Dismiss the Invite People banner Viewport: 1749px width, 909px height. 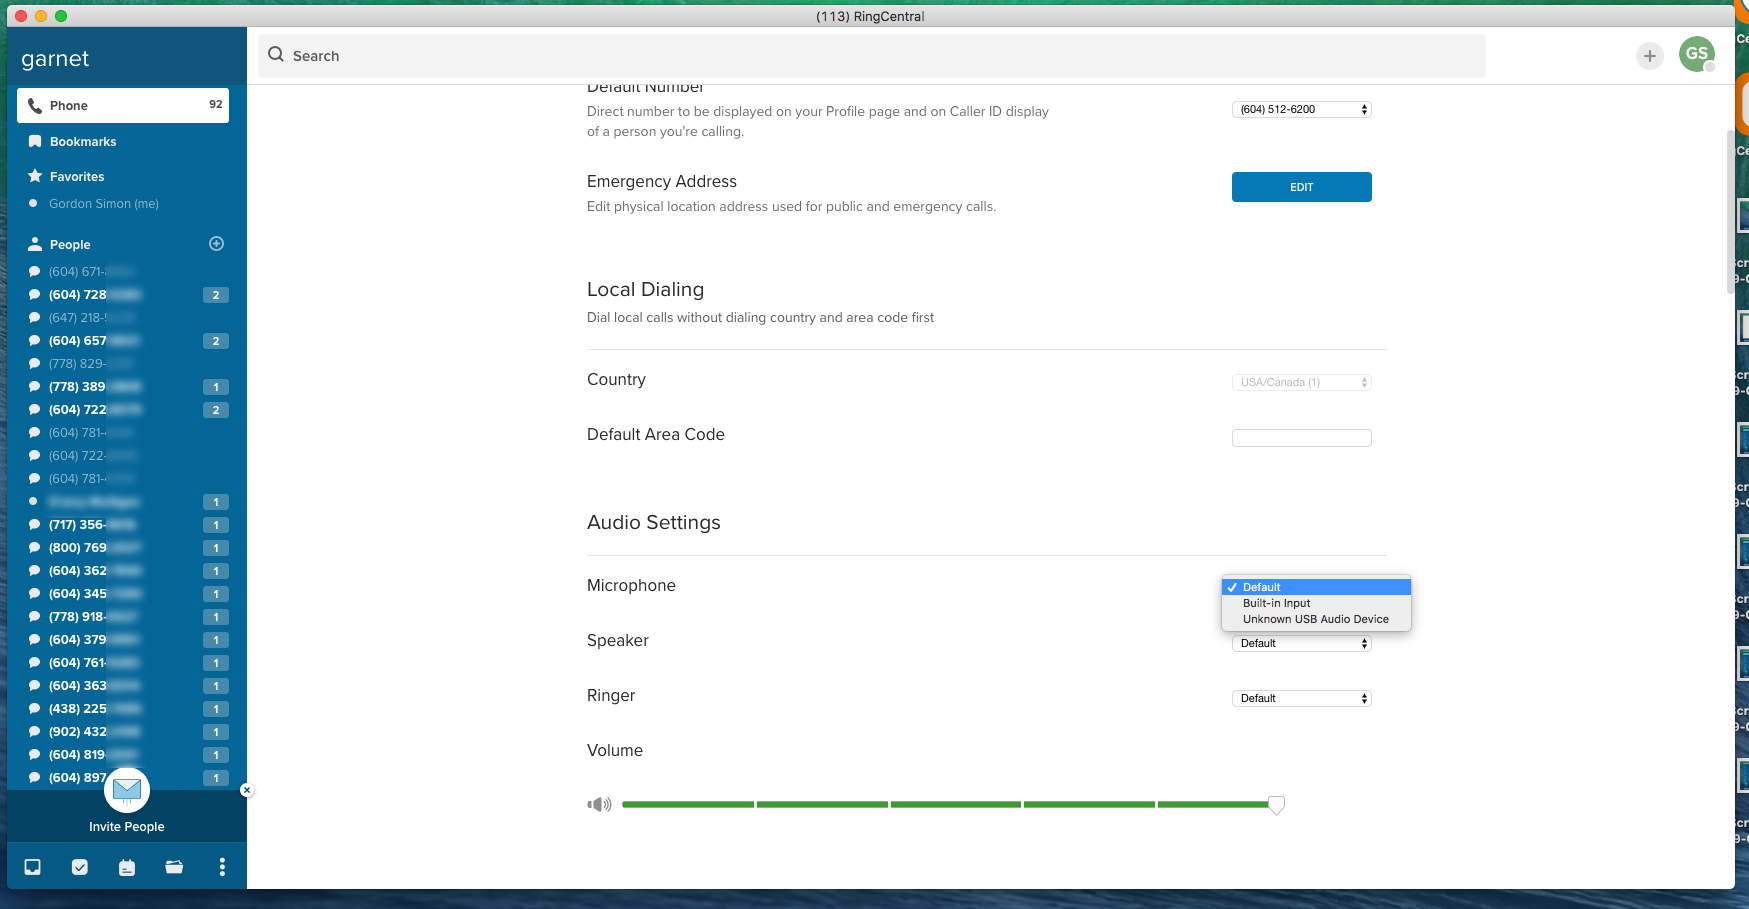click(x=247, y=790)
